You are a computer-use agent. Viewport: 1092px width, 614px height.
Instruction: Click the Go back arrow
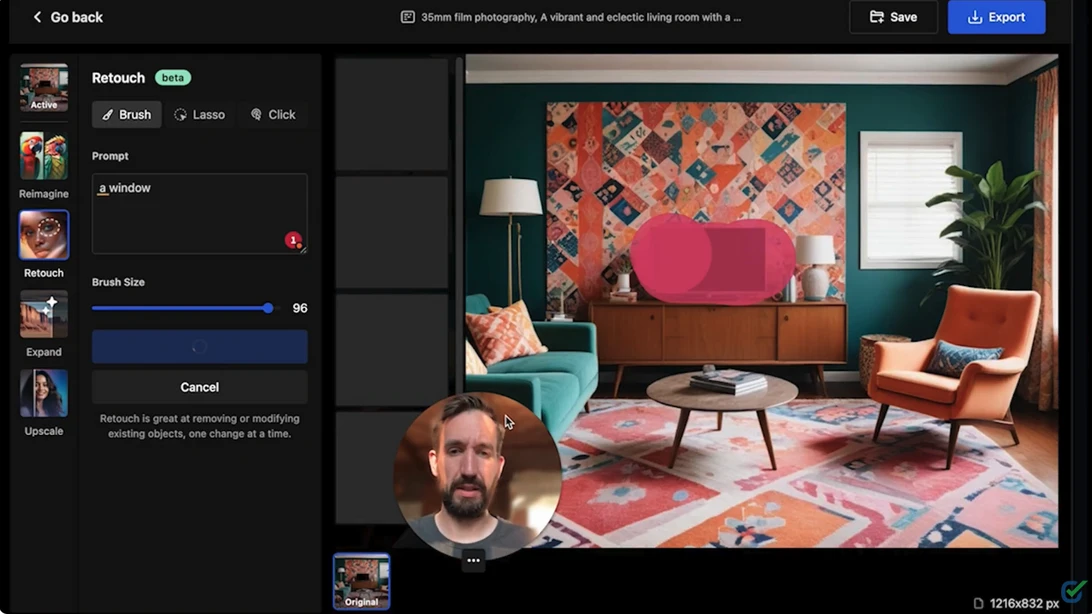pyautogui.click(x=37, y=17)
